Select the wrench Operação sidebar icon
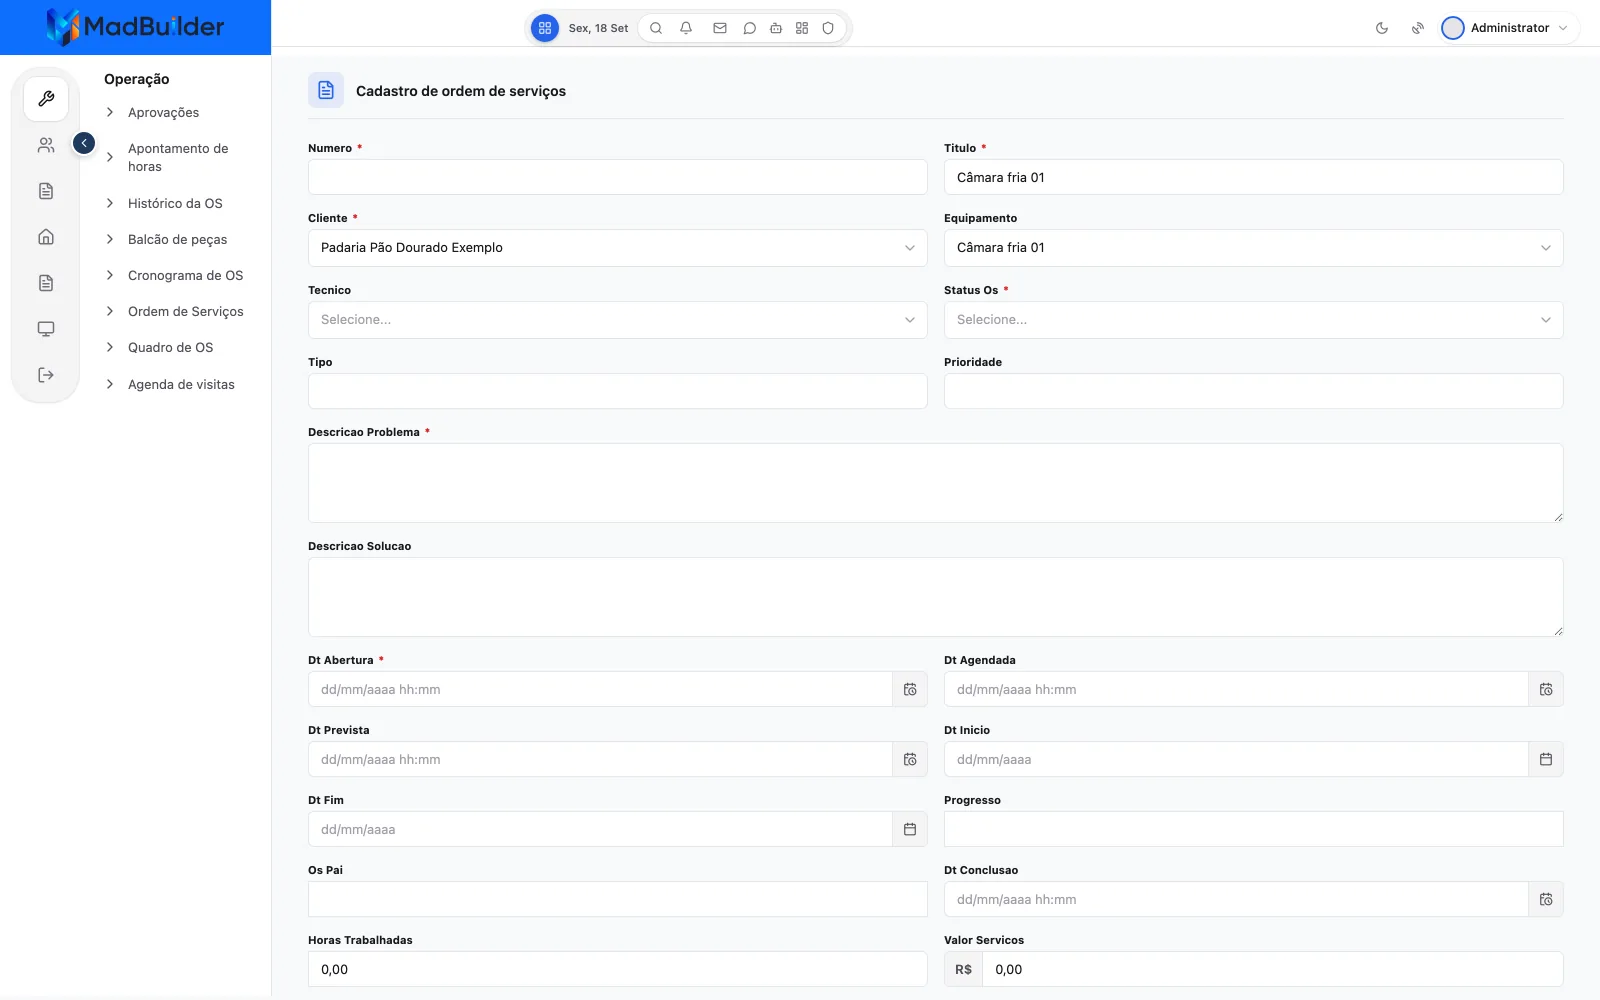The height and width of the screenshot is (1000, 1600). (46, 99)
